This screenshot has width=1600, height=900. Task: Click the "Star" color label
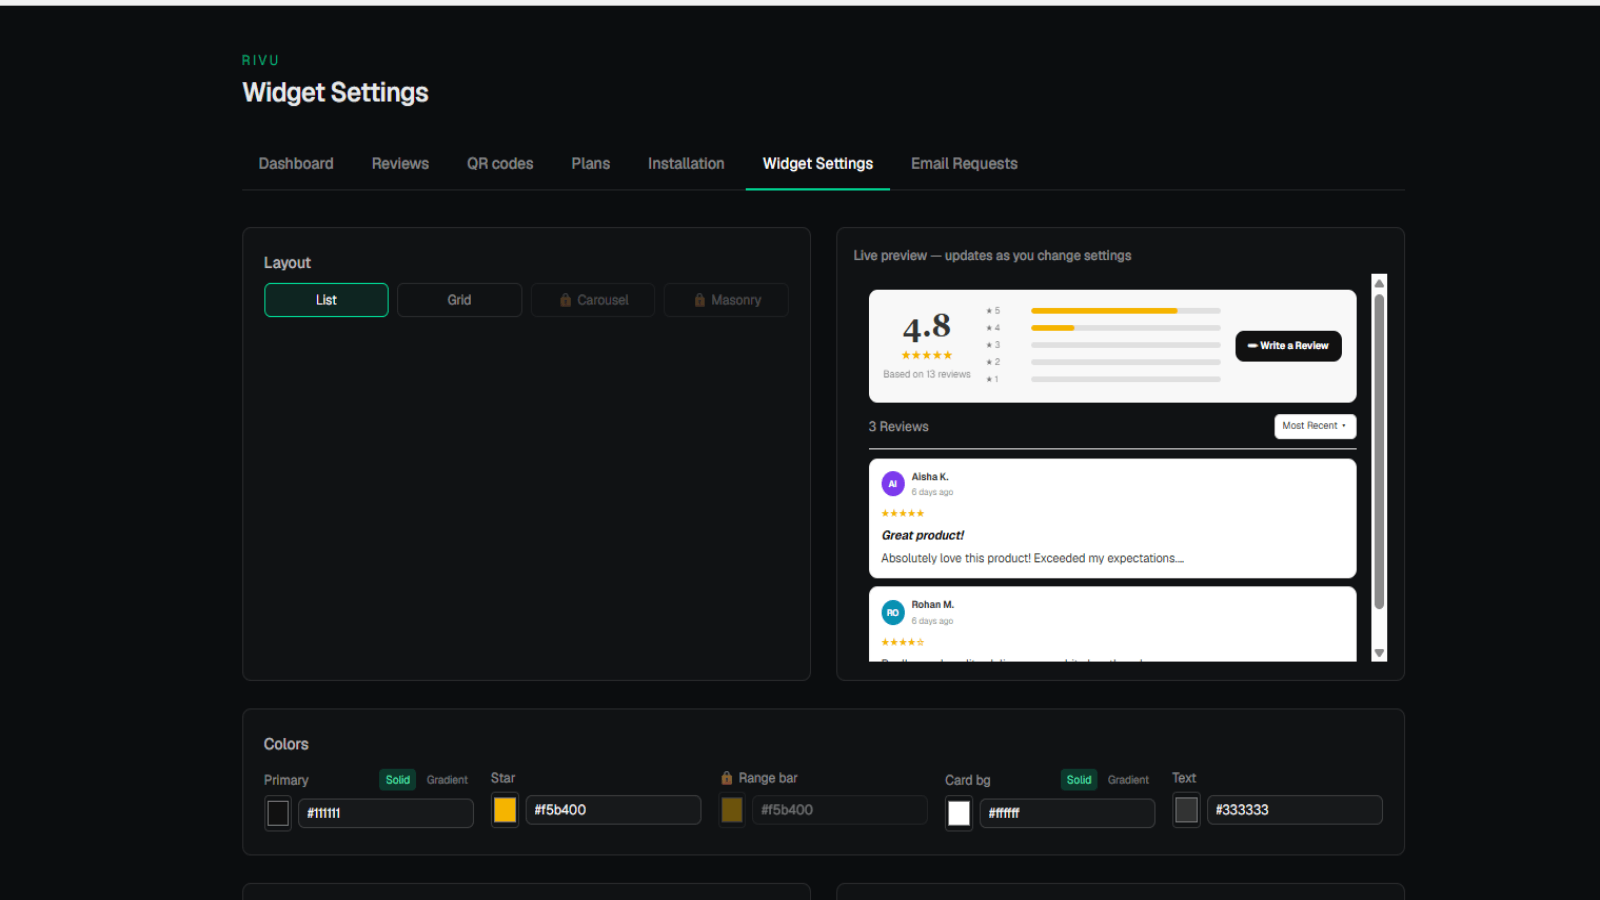click(x=503, y=778)
